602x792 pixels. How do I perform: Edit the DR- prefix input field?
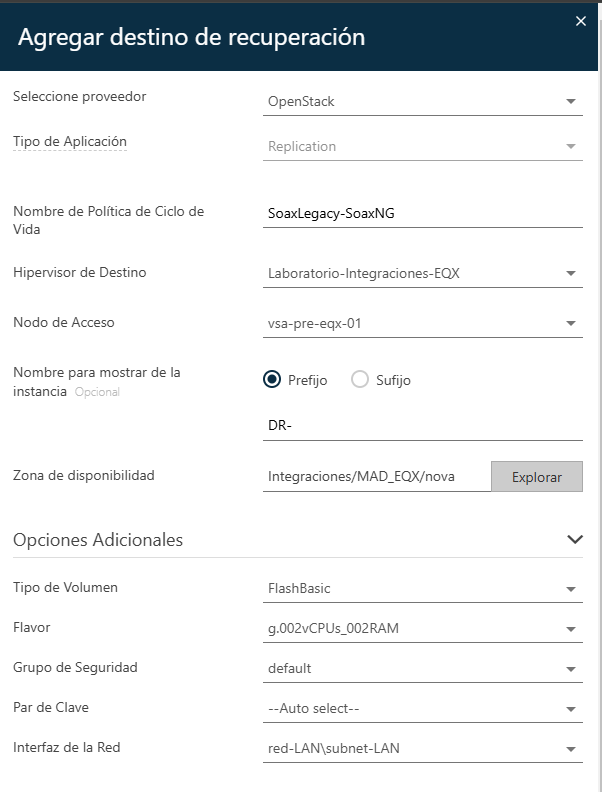tap(422, 426)
